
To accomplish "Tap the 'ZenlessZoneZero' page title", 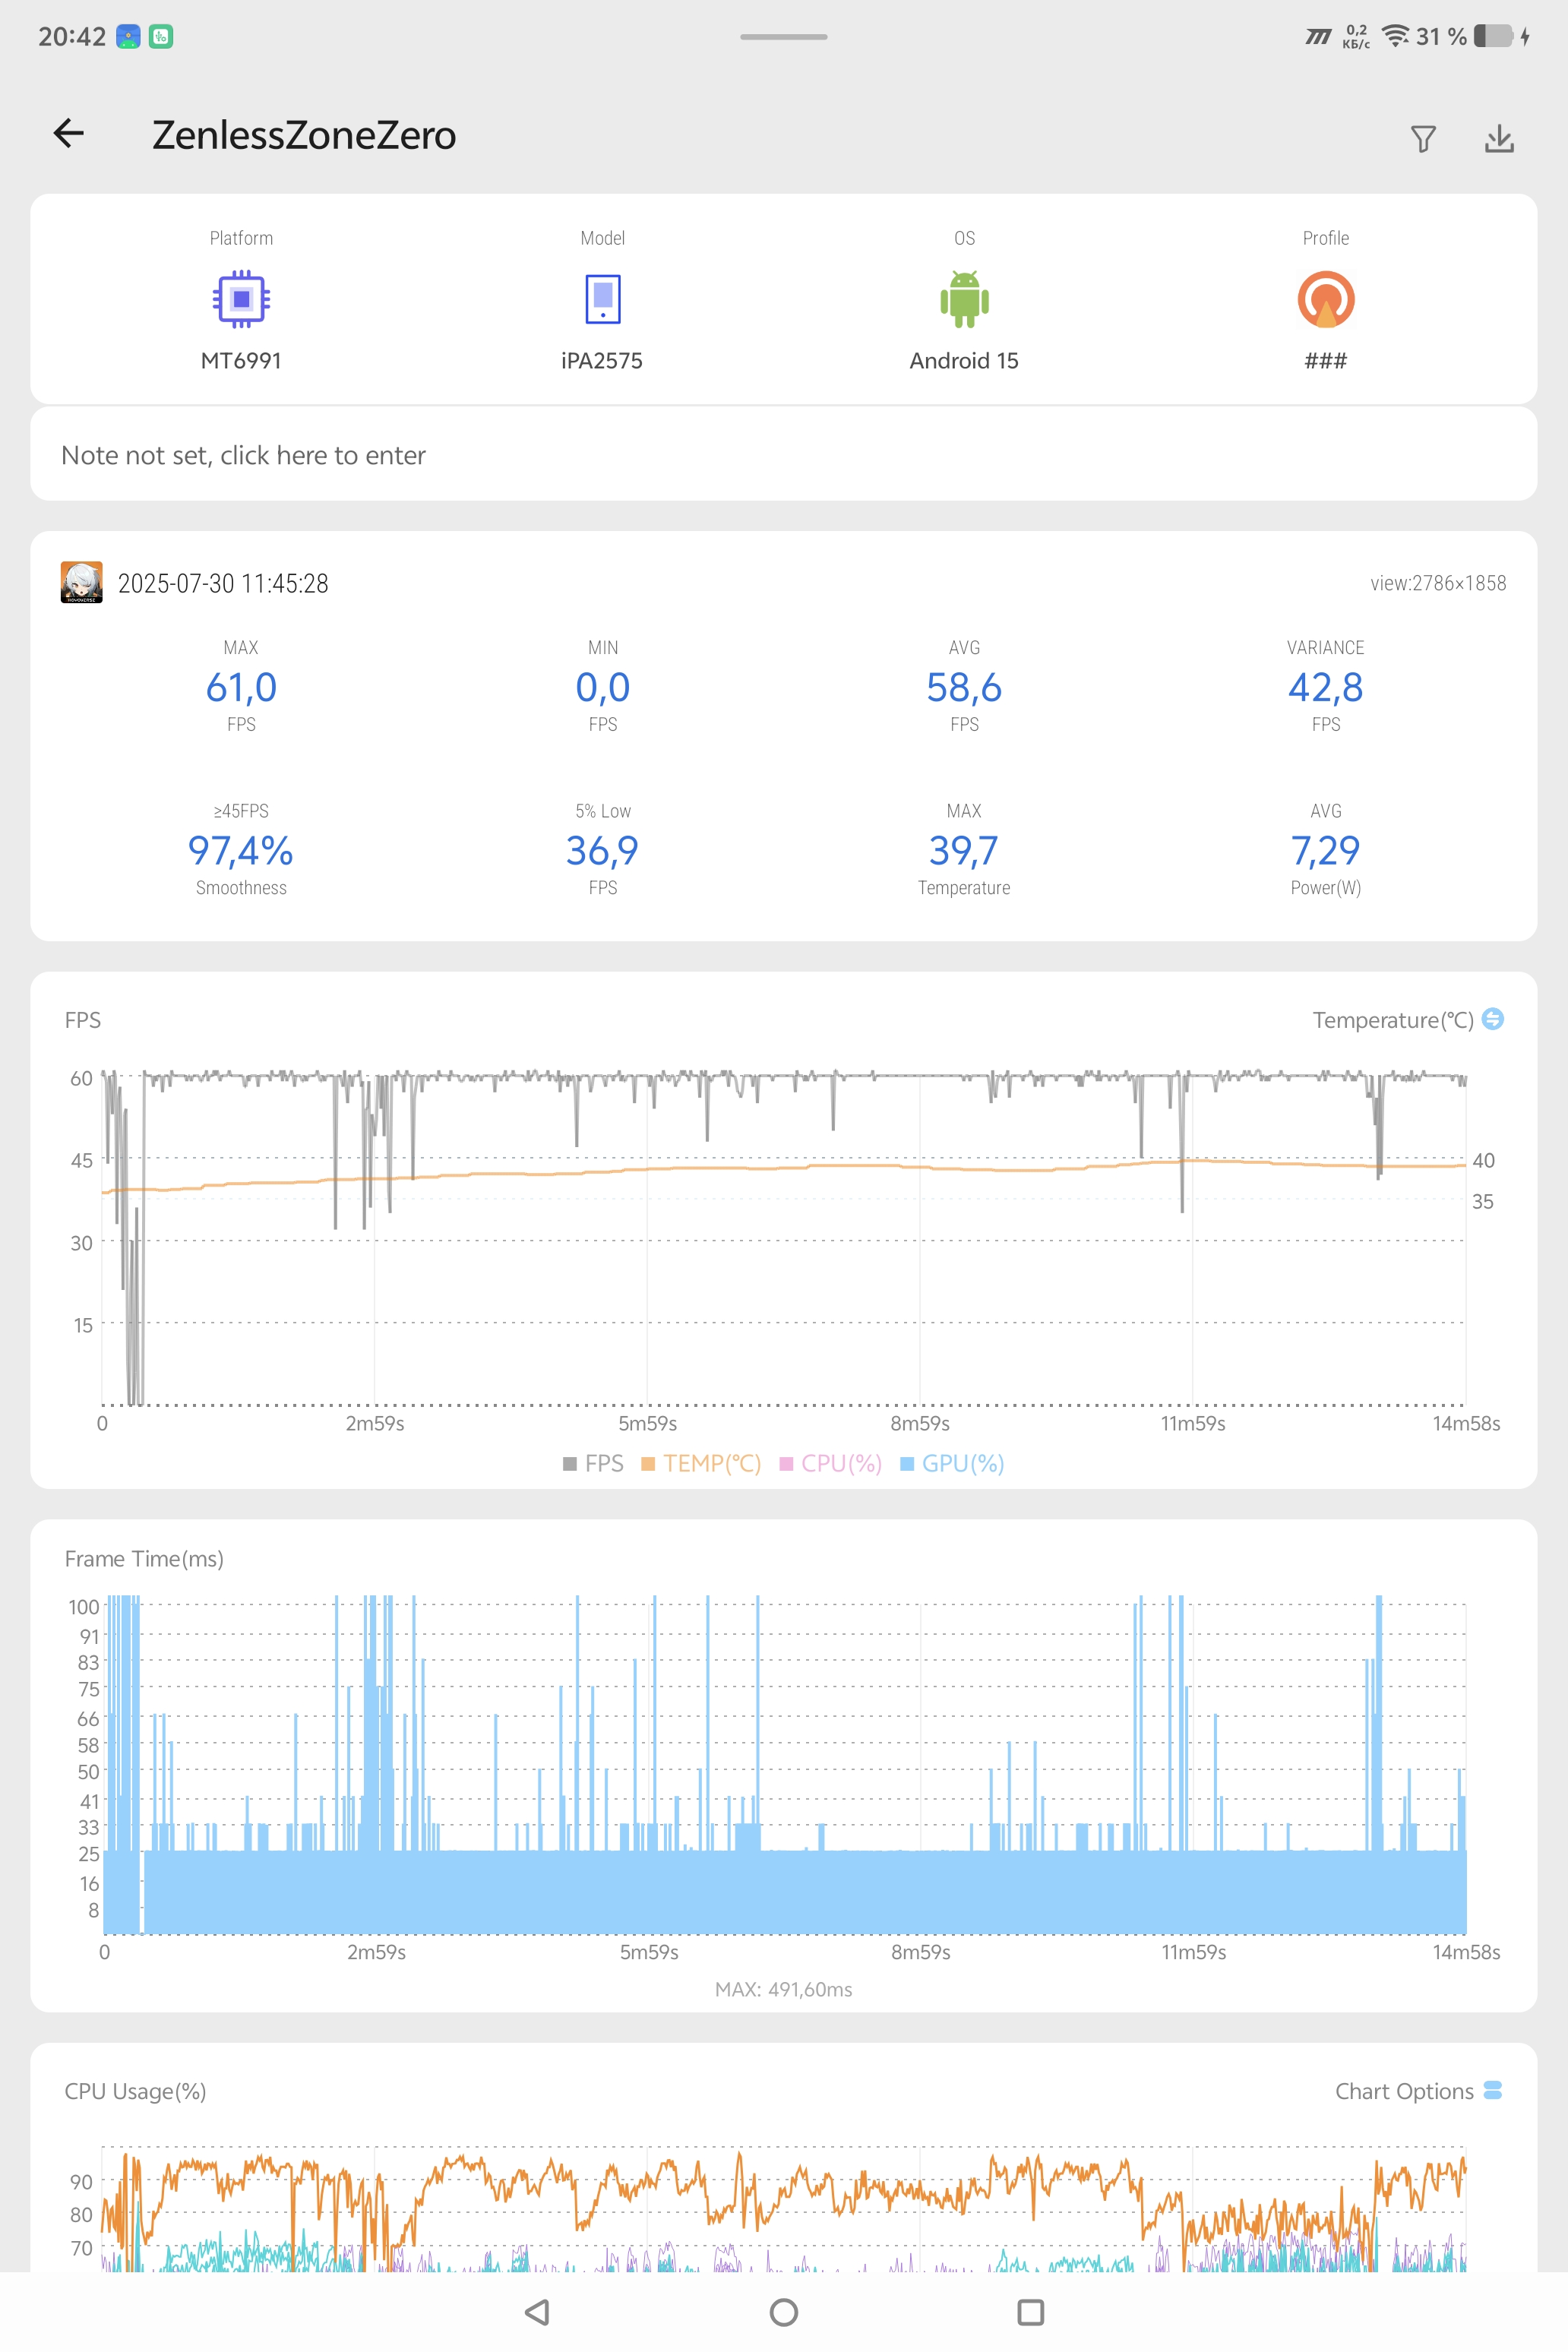I will click(304, 135).
